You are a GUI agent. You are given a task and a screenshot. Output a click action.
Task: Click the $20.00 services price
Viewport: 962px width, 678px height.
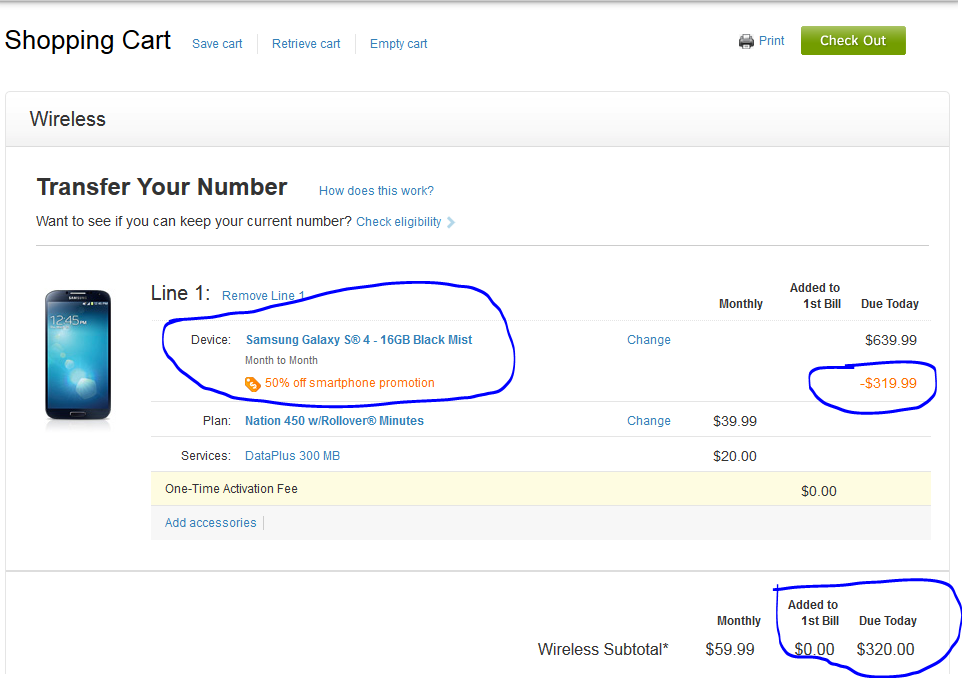735,456
